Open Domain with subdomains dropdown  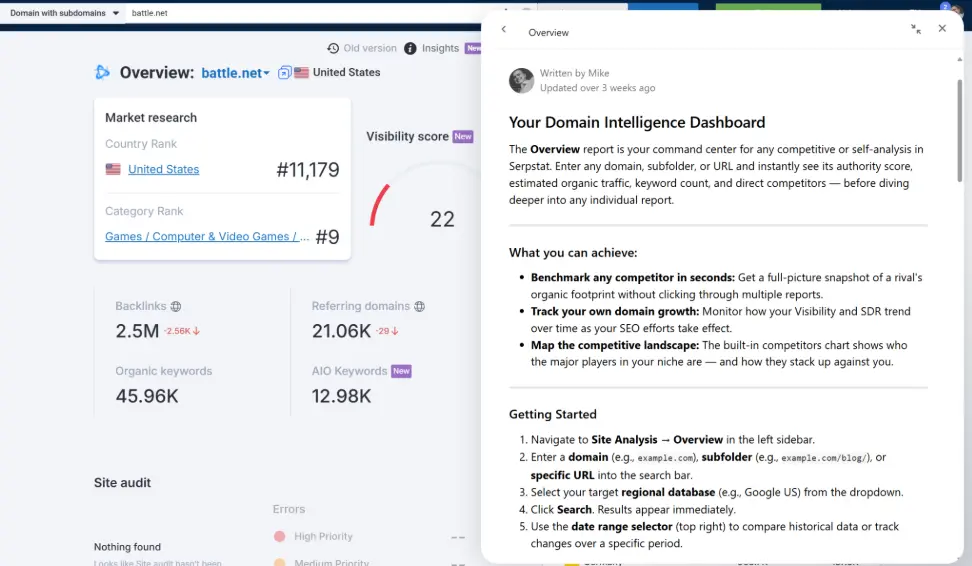(x=64, y=12)
